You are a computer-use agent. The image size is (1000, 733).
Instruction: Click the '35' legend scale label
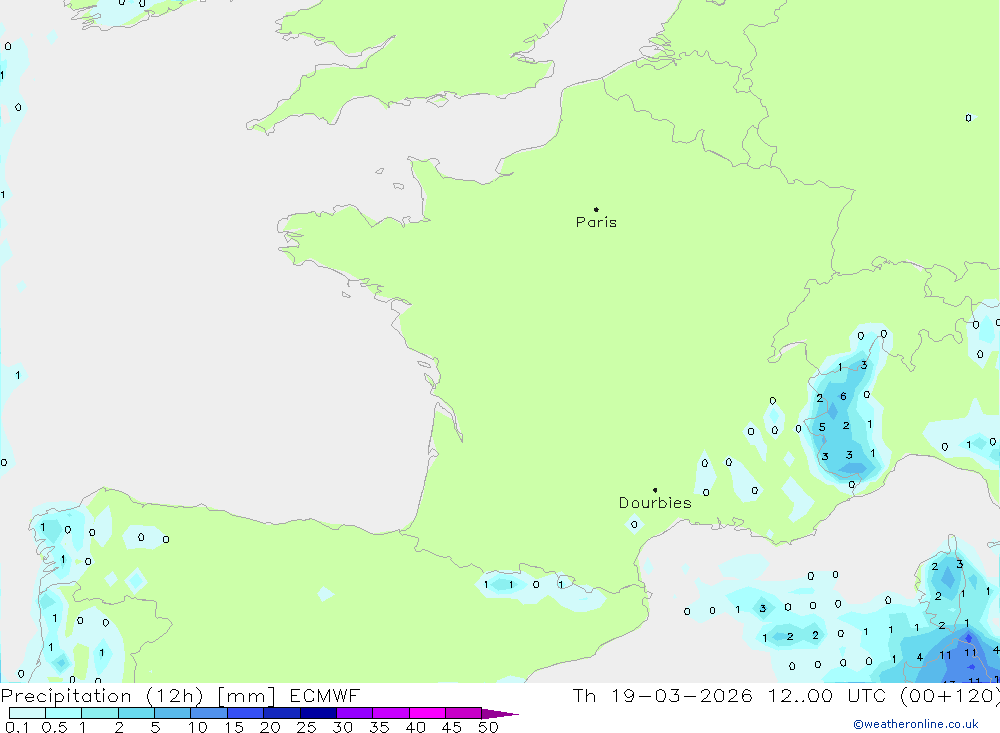[379, 727]
